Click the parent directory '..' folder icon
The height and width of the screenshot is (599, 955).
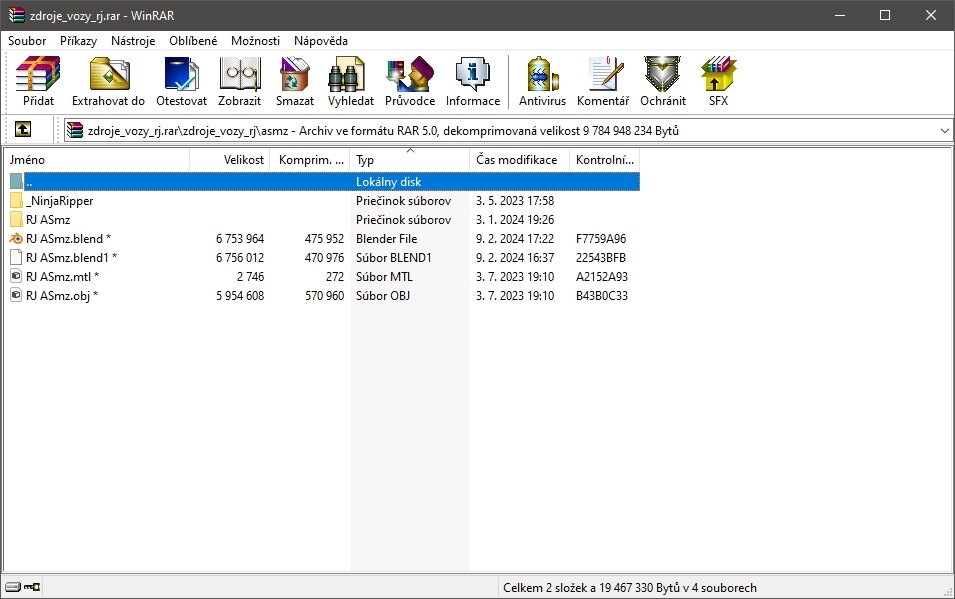pos(16,182)
